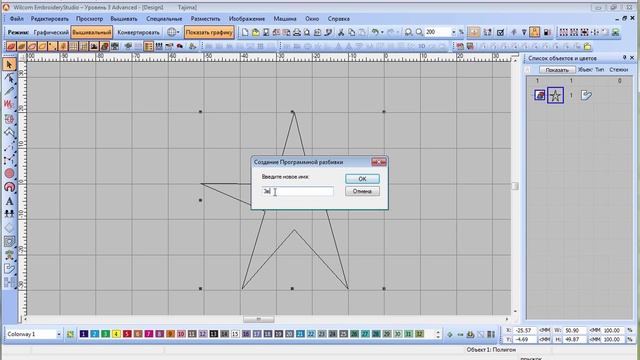The height and width of the screenshot is (360, 640).
Task: Toggle the Вышивальный mode button
Action: point(92,32)
